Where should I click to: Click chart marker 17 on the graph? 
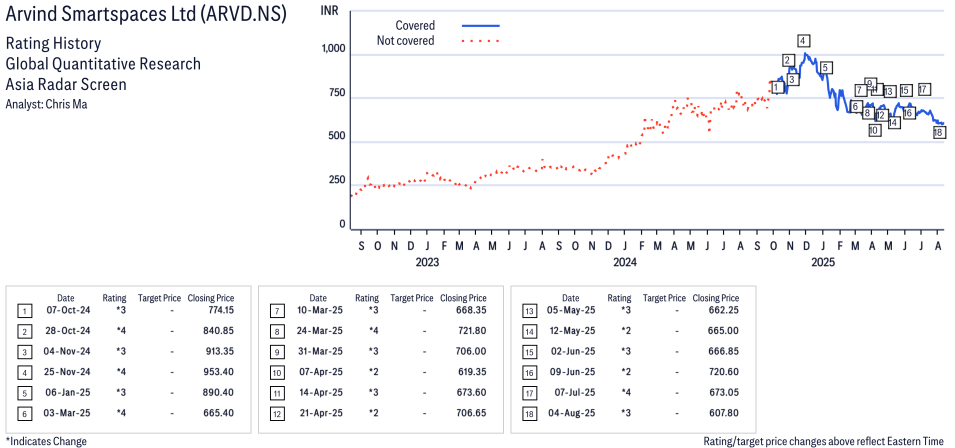pos(925,89)
